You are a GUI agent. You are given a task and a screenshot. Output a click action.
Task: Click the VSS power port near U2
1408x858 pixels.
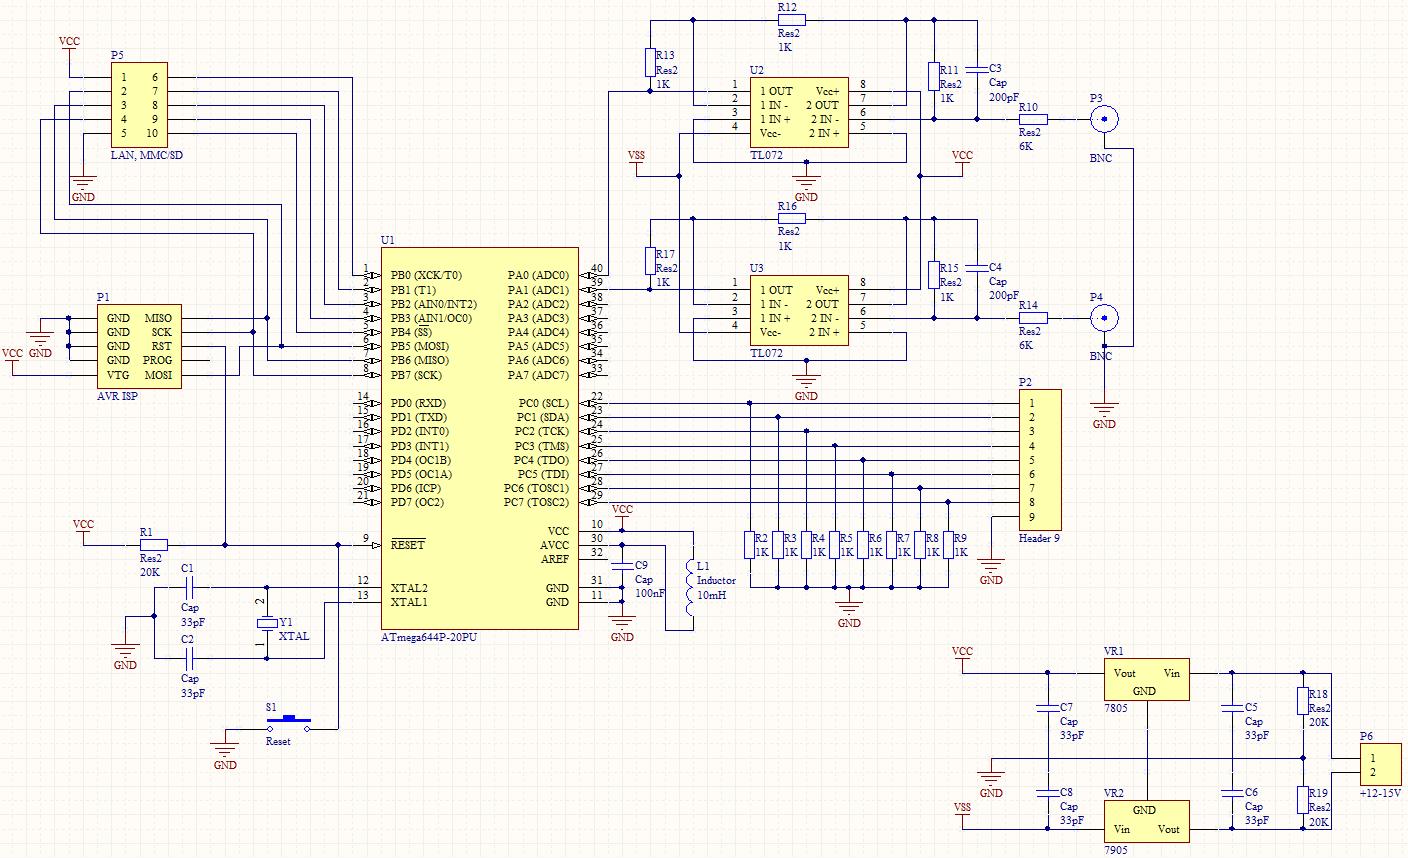tap(636, 162)
